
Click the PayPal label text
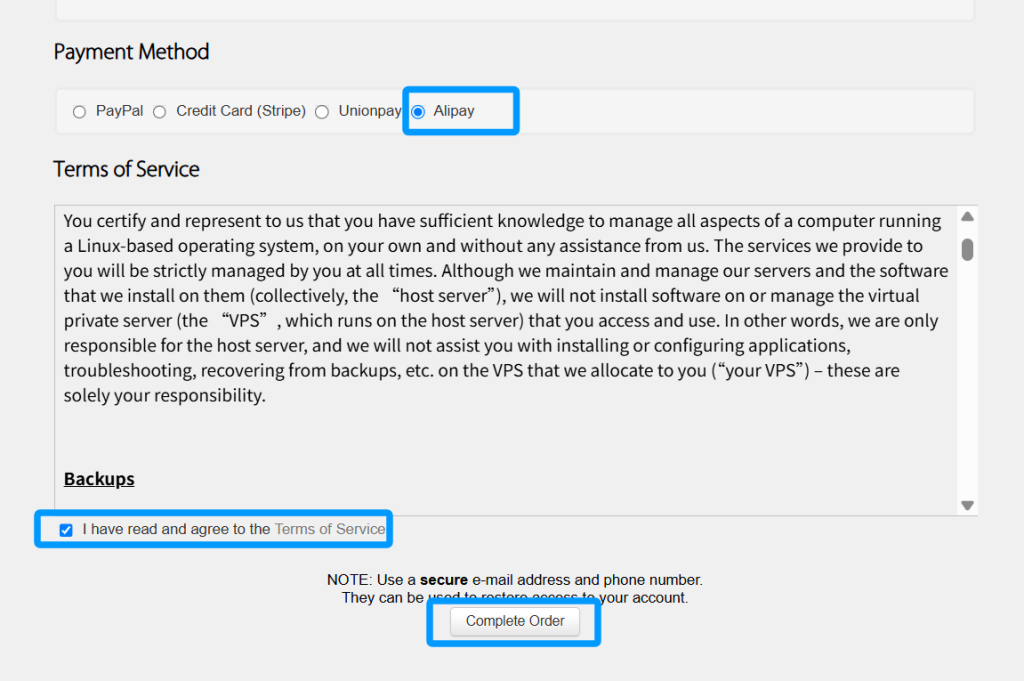click(119, 111)
